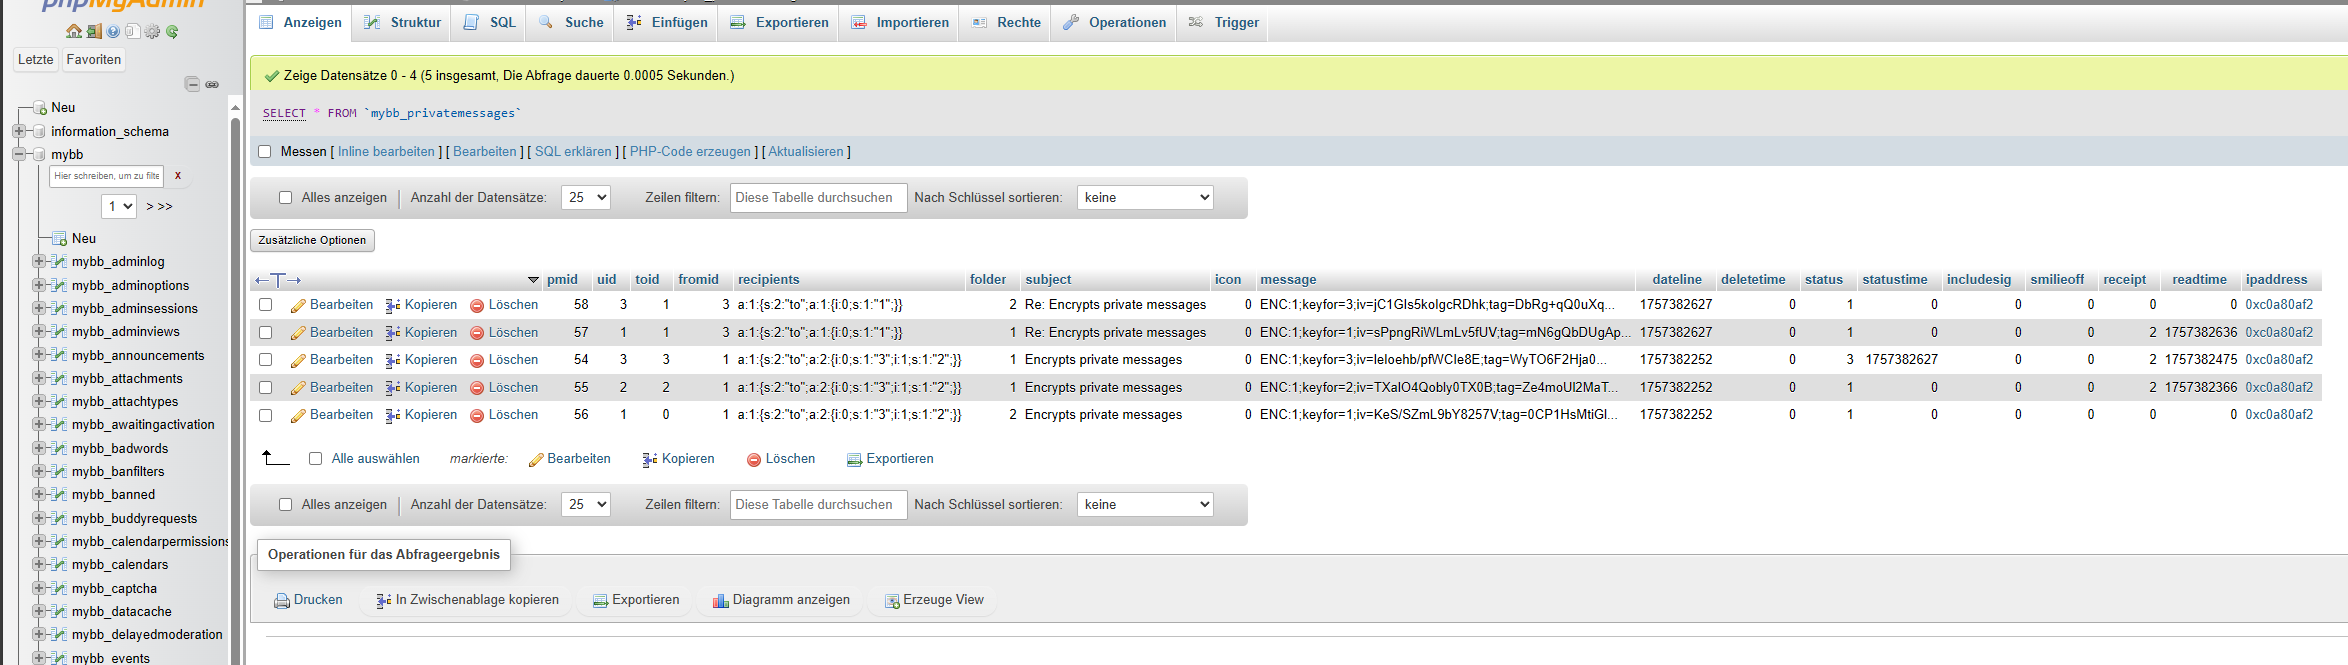The image size is (2348, 665).
Task: Check the top Alles anzeigen checkbox
Action: (x=286, y=198)
